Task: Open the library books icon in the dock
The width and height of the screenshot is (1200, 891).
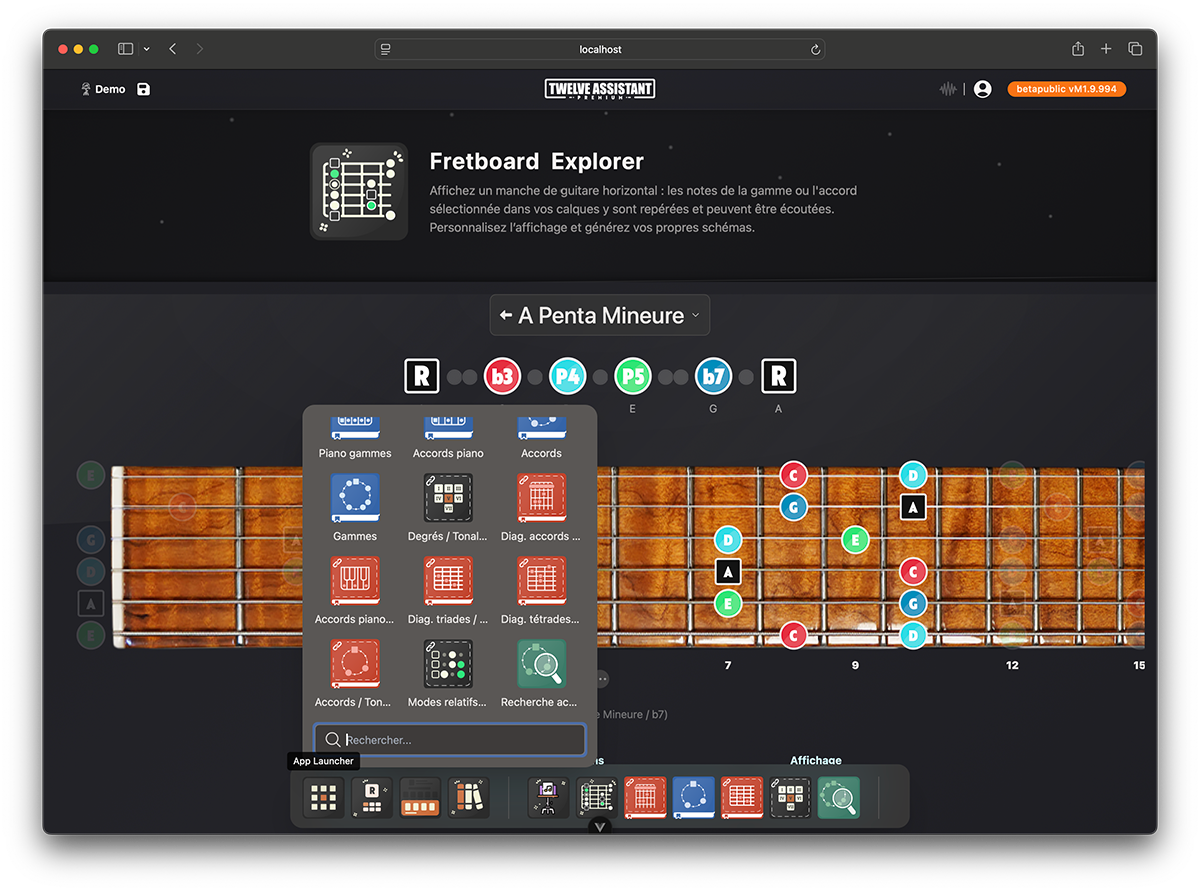Action: 469,797
